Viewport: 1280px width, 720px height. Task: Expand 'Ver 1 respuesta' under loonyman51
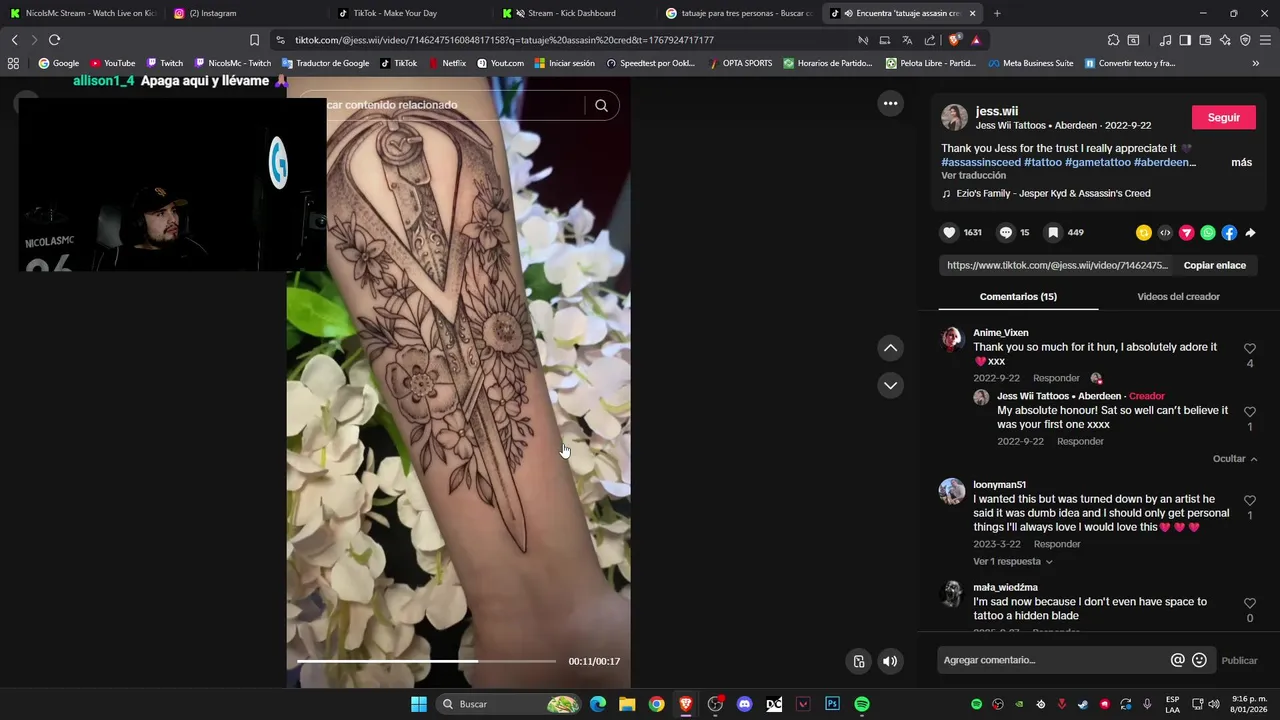(x=1012, y=561)
